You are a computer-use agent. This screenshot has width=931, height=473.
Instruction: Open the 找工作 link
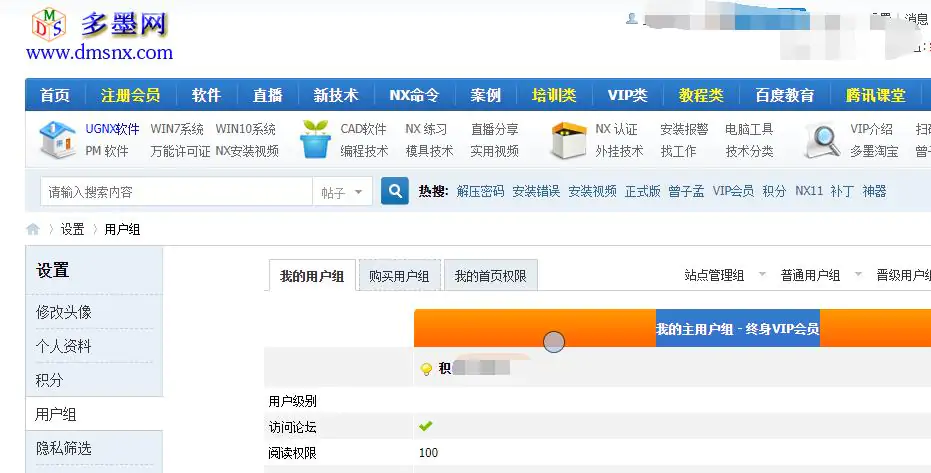tap(678, 151)
